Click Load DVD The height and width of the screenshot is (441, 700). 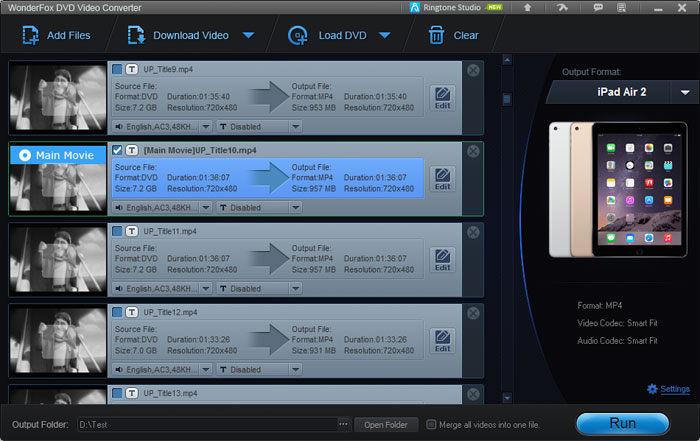[x=327, y=35]
